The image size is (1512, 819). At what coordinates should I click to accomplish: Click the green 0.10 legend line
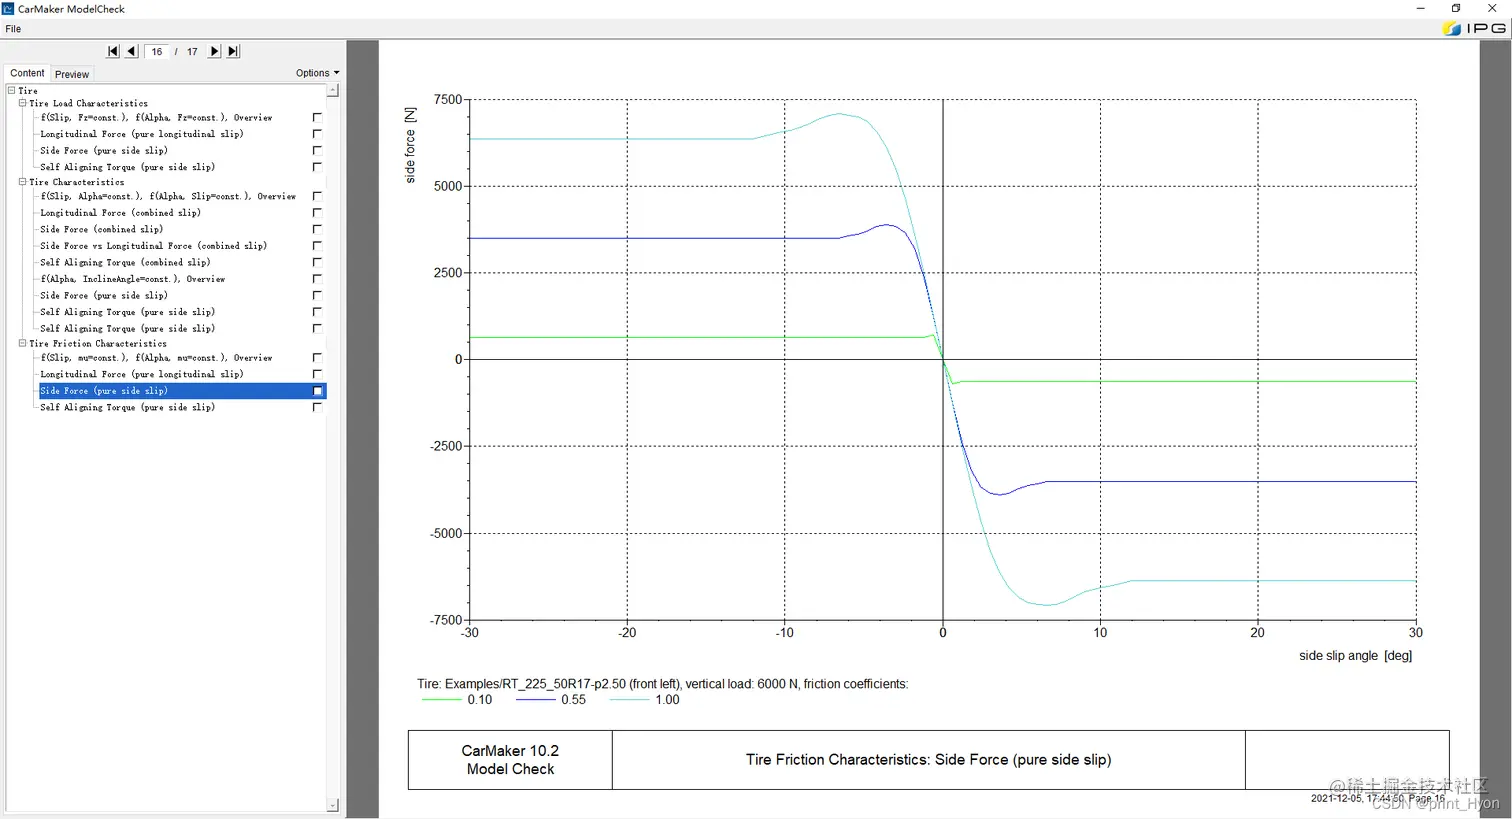pos(441,700)
